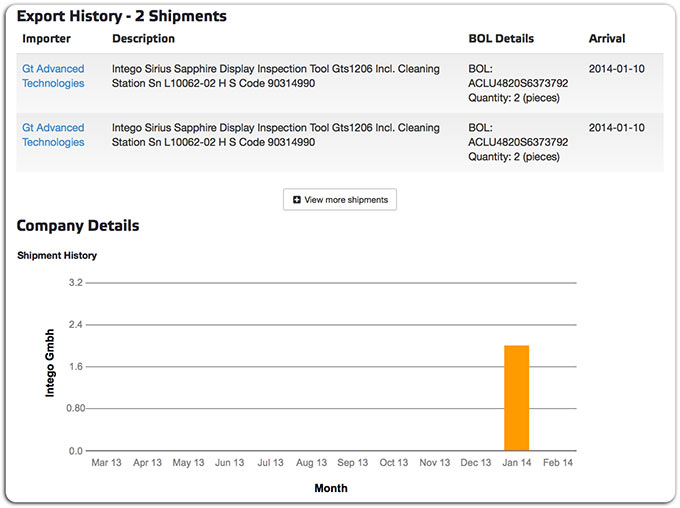Open Gt Advanced Technologies link in first shipment row

[x=53, y=76]
